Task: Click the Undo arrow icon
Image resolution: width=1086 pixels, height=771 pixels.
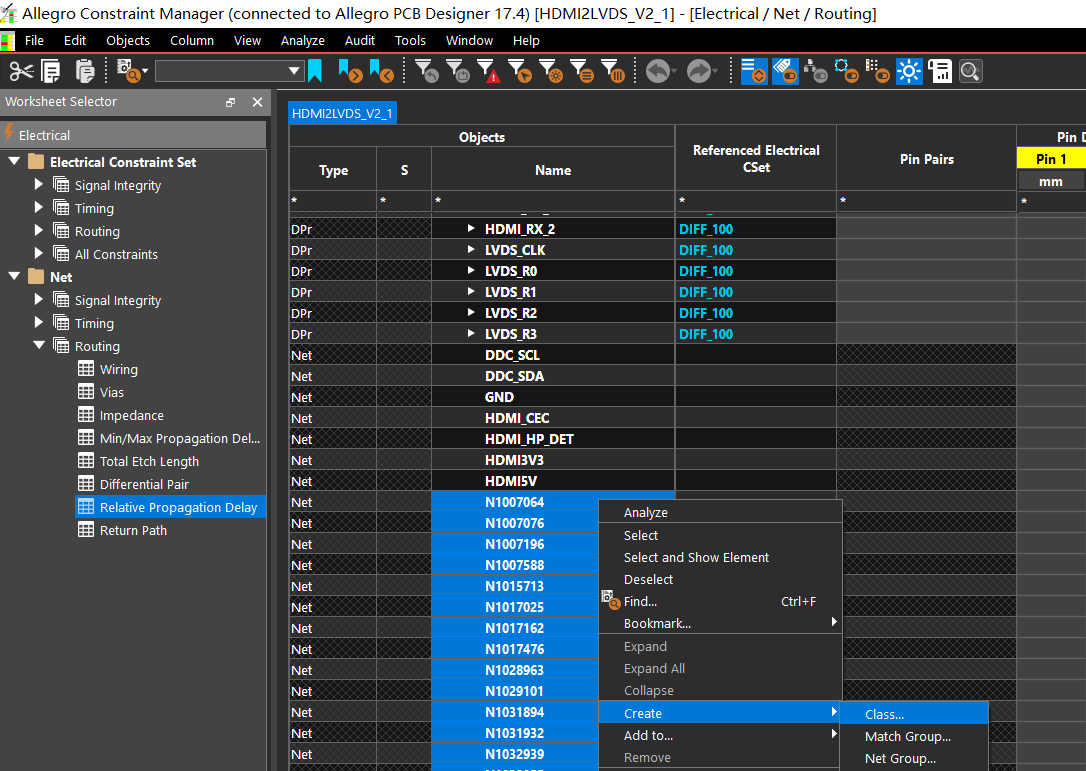Action: [x=658, y=71]
